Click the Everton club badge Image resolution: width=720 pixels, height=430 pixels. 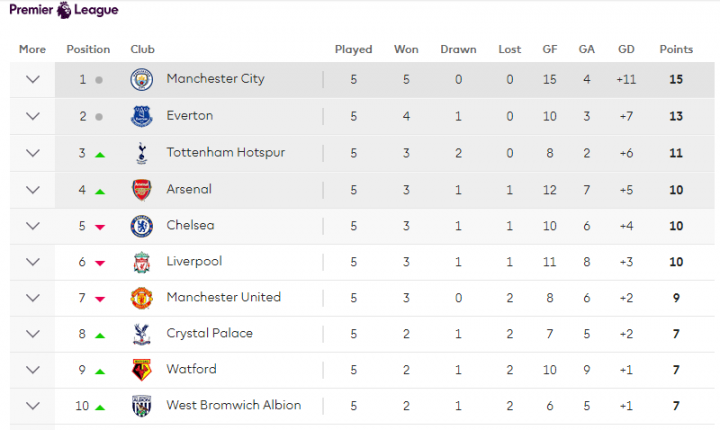point(141,116)
